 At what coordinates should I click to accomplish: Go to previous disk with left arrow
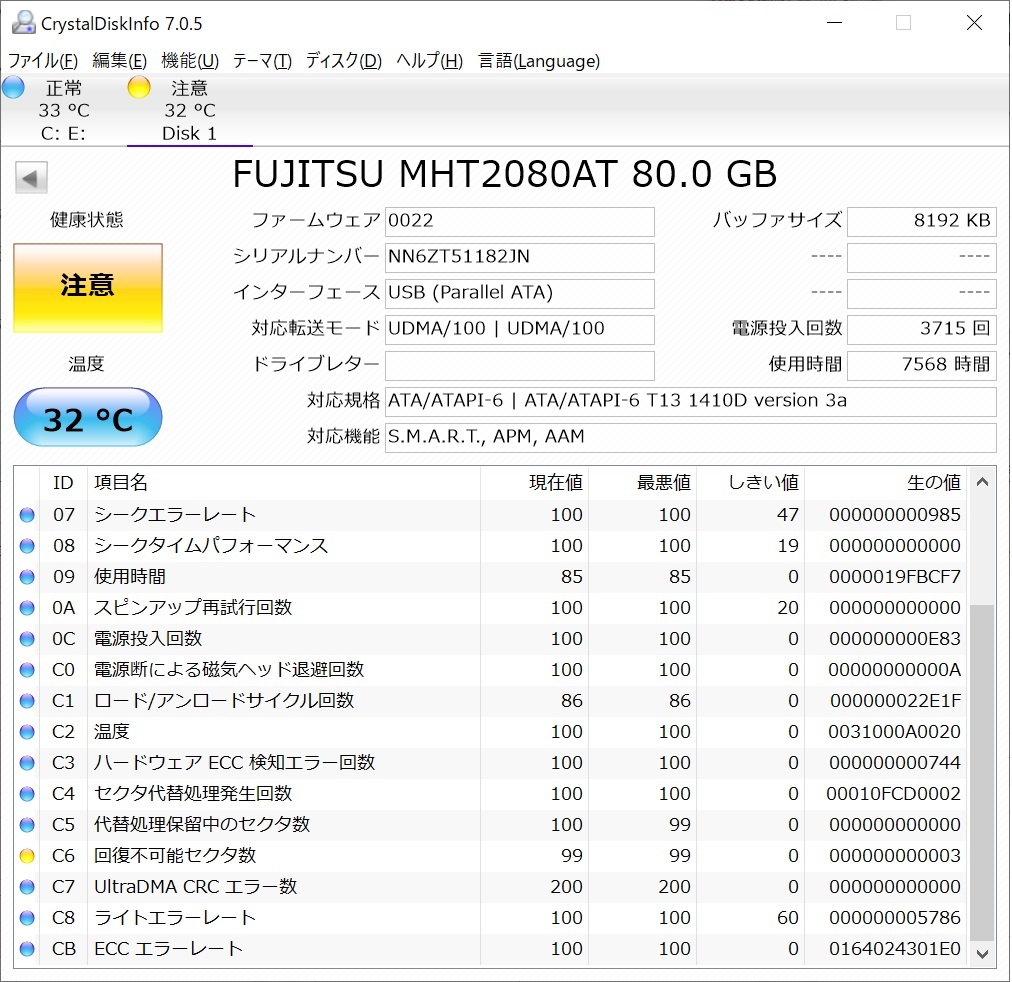(31, 177)
